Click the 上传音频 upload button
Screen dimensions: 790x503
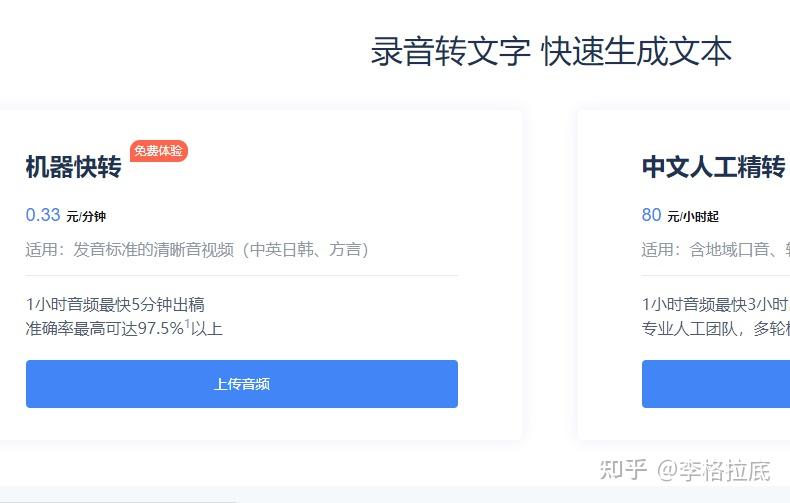(x=241, y=384)
